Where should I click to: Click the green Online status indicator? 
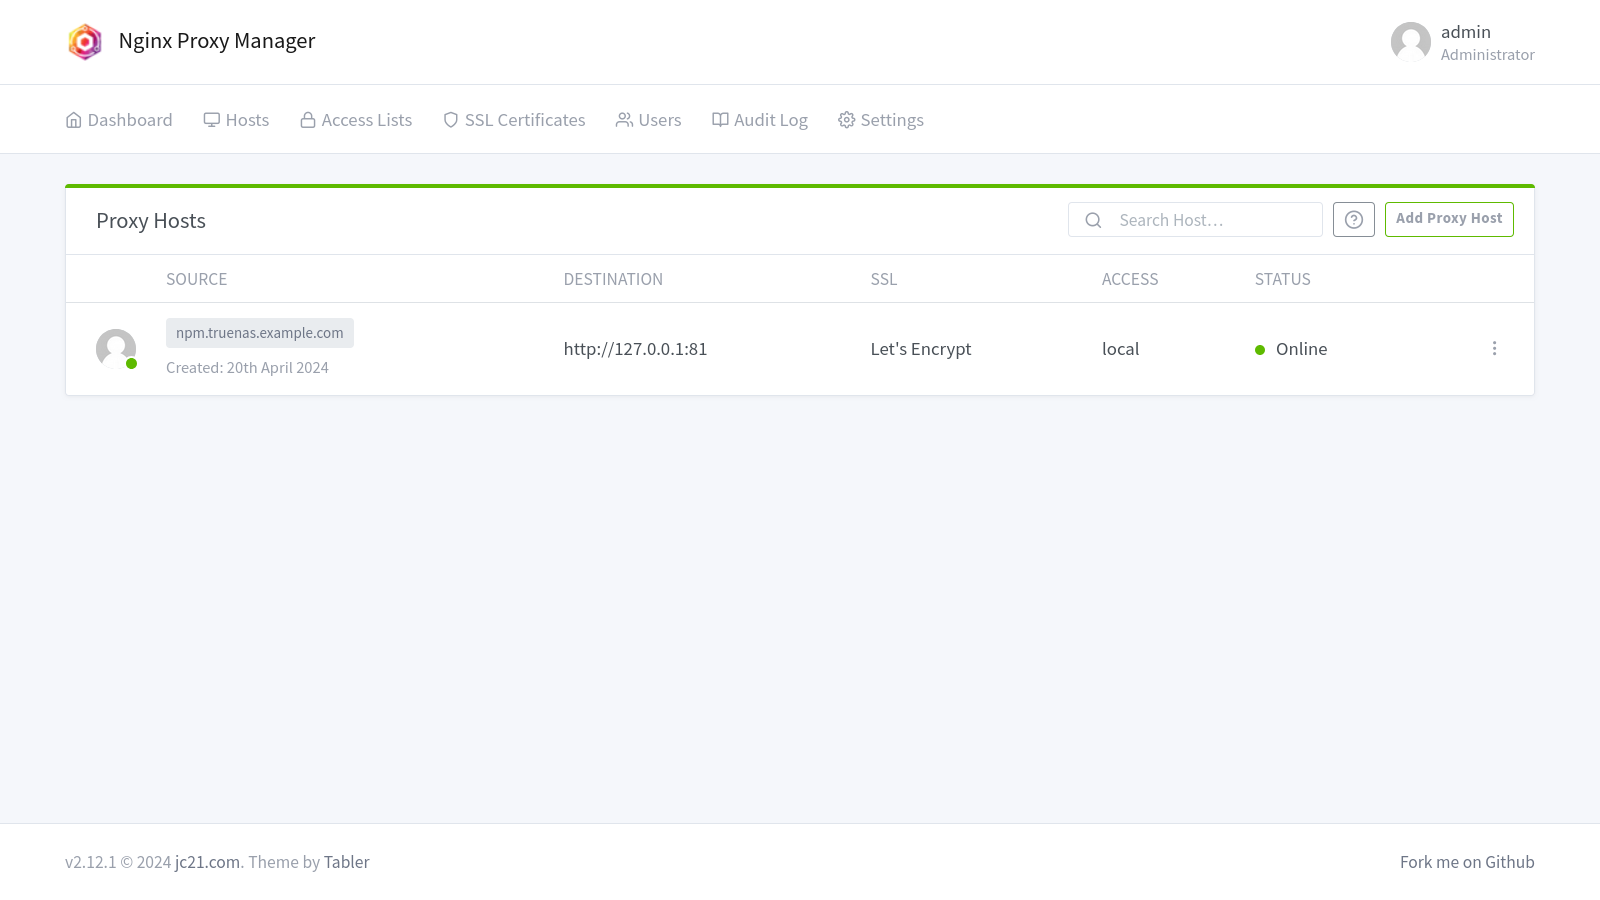(1261, 350)
